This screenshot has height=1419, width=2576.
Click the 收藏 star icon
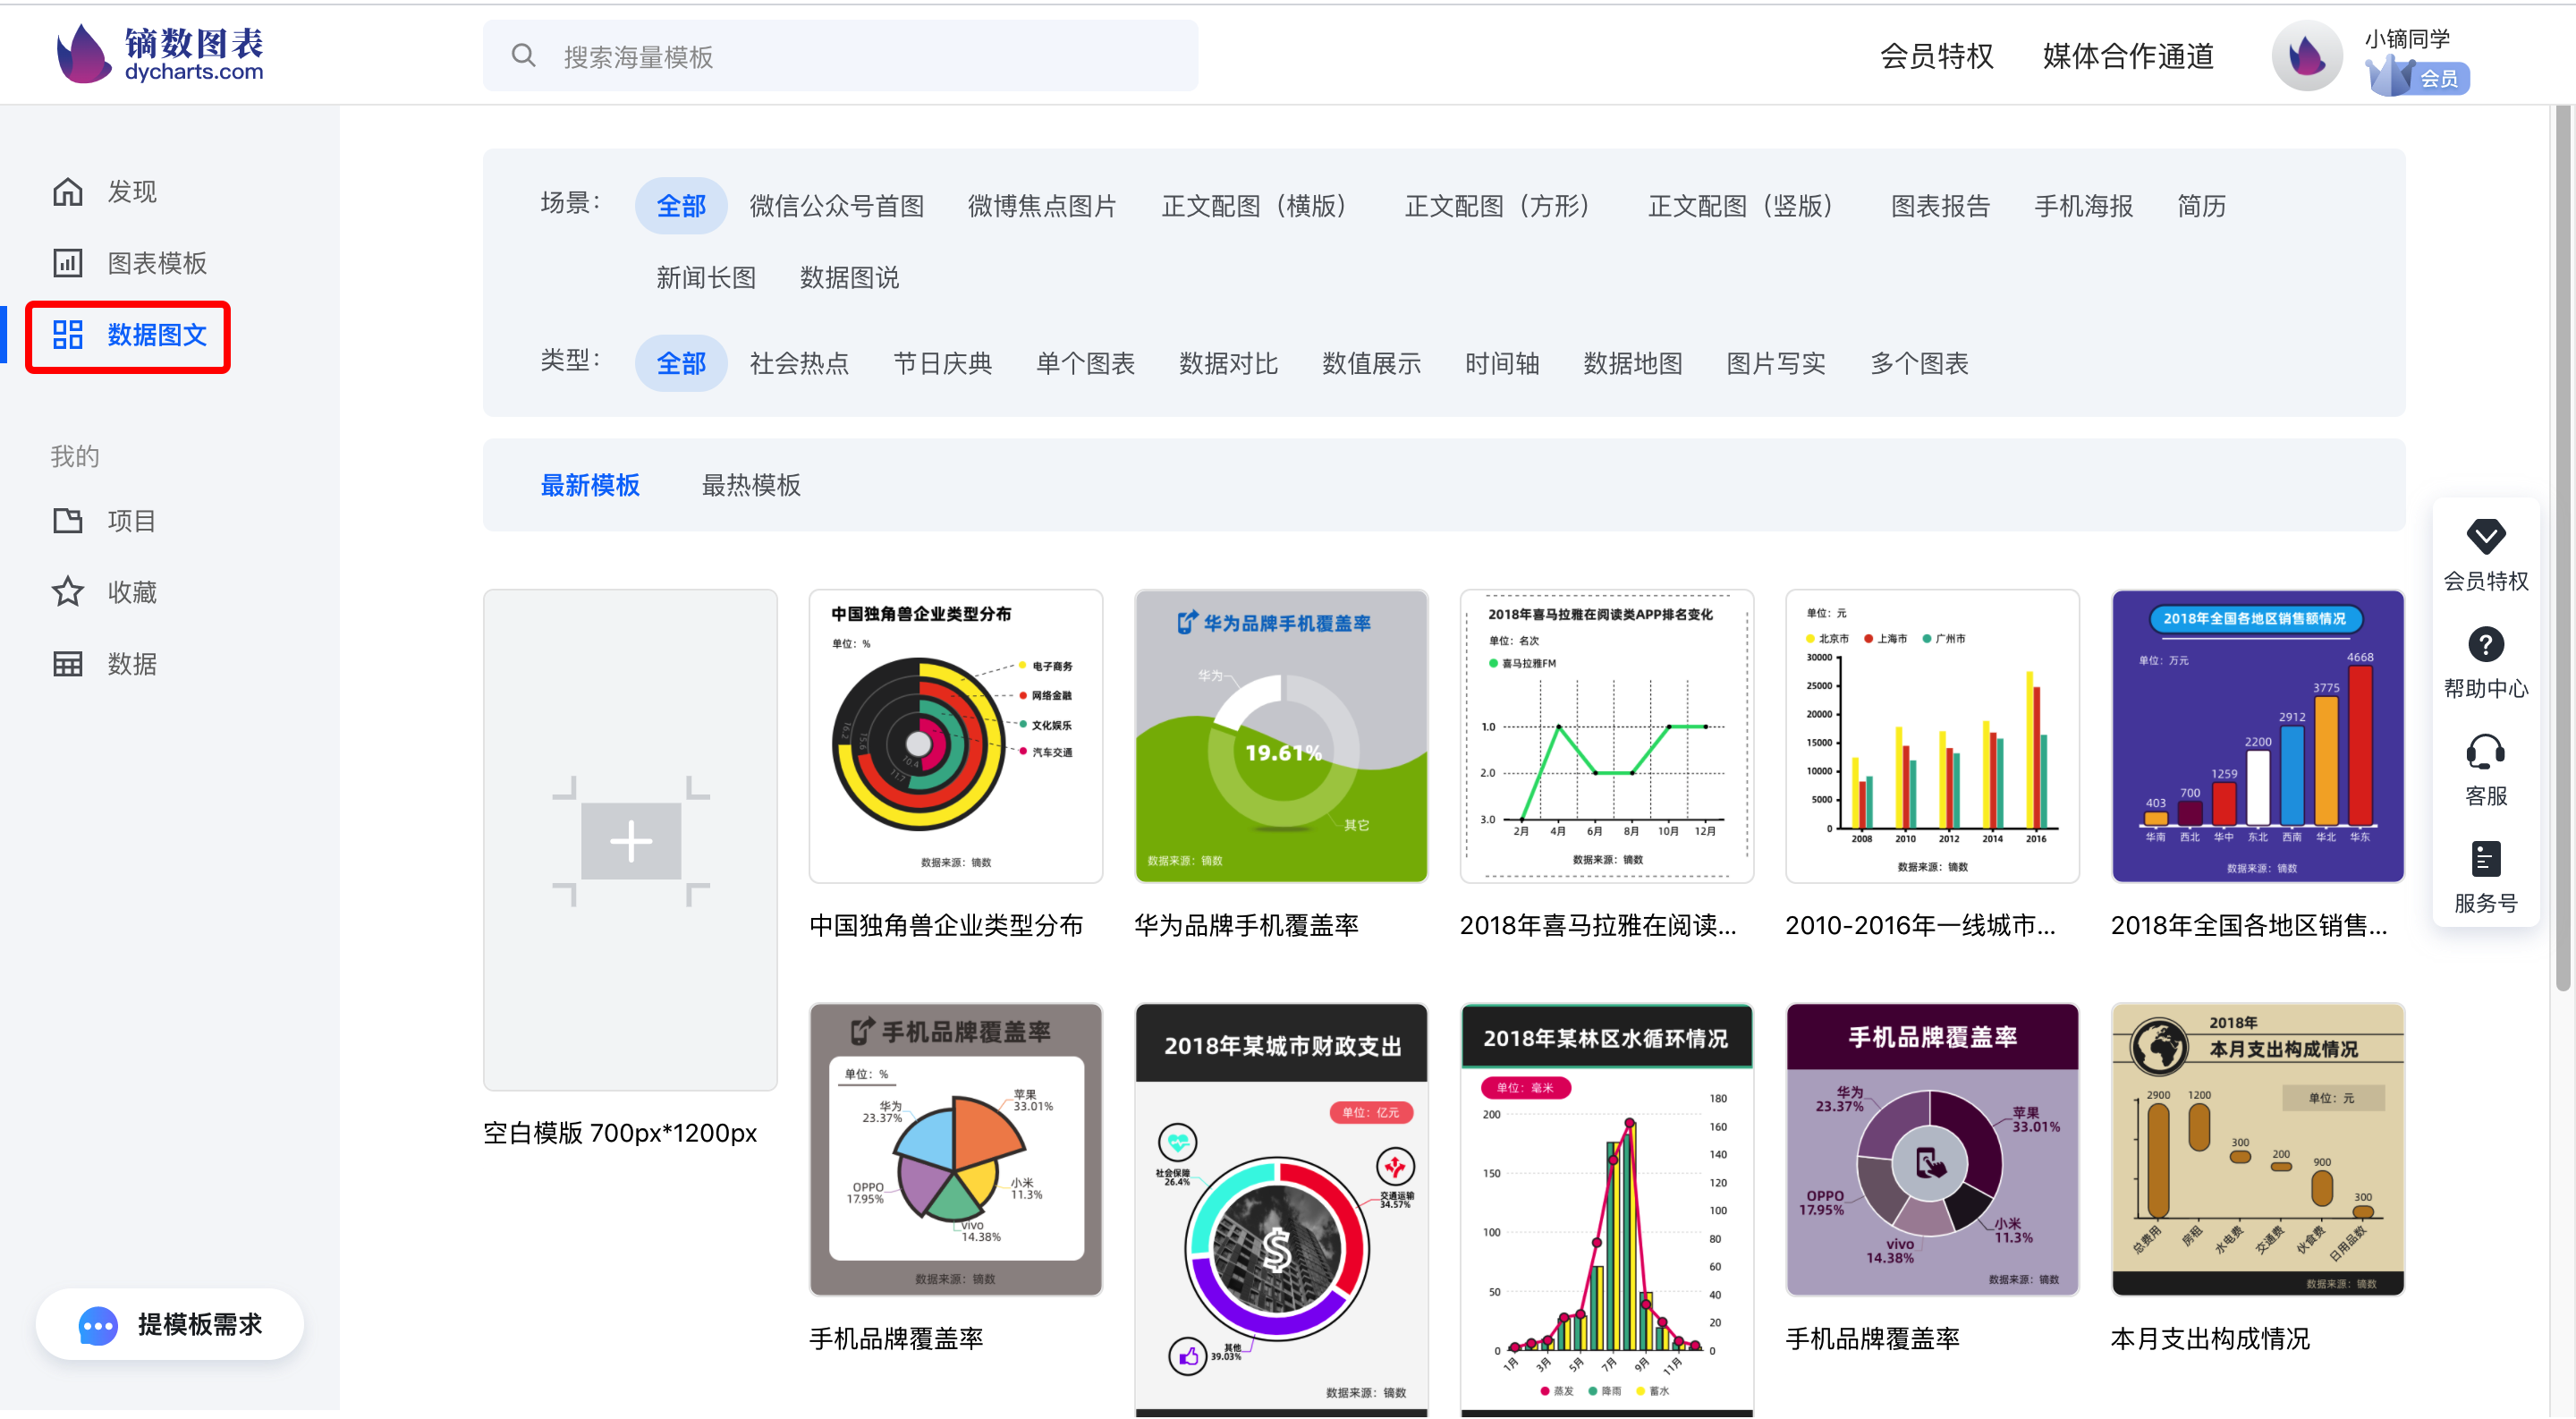[x=67, y=592]
